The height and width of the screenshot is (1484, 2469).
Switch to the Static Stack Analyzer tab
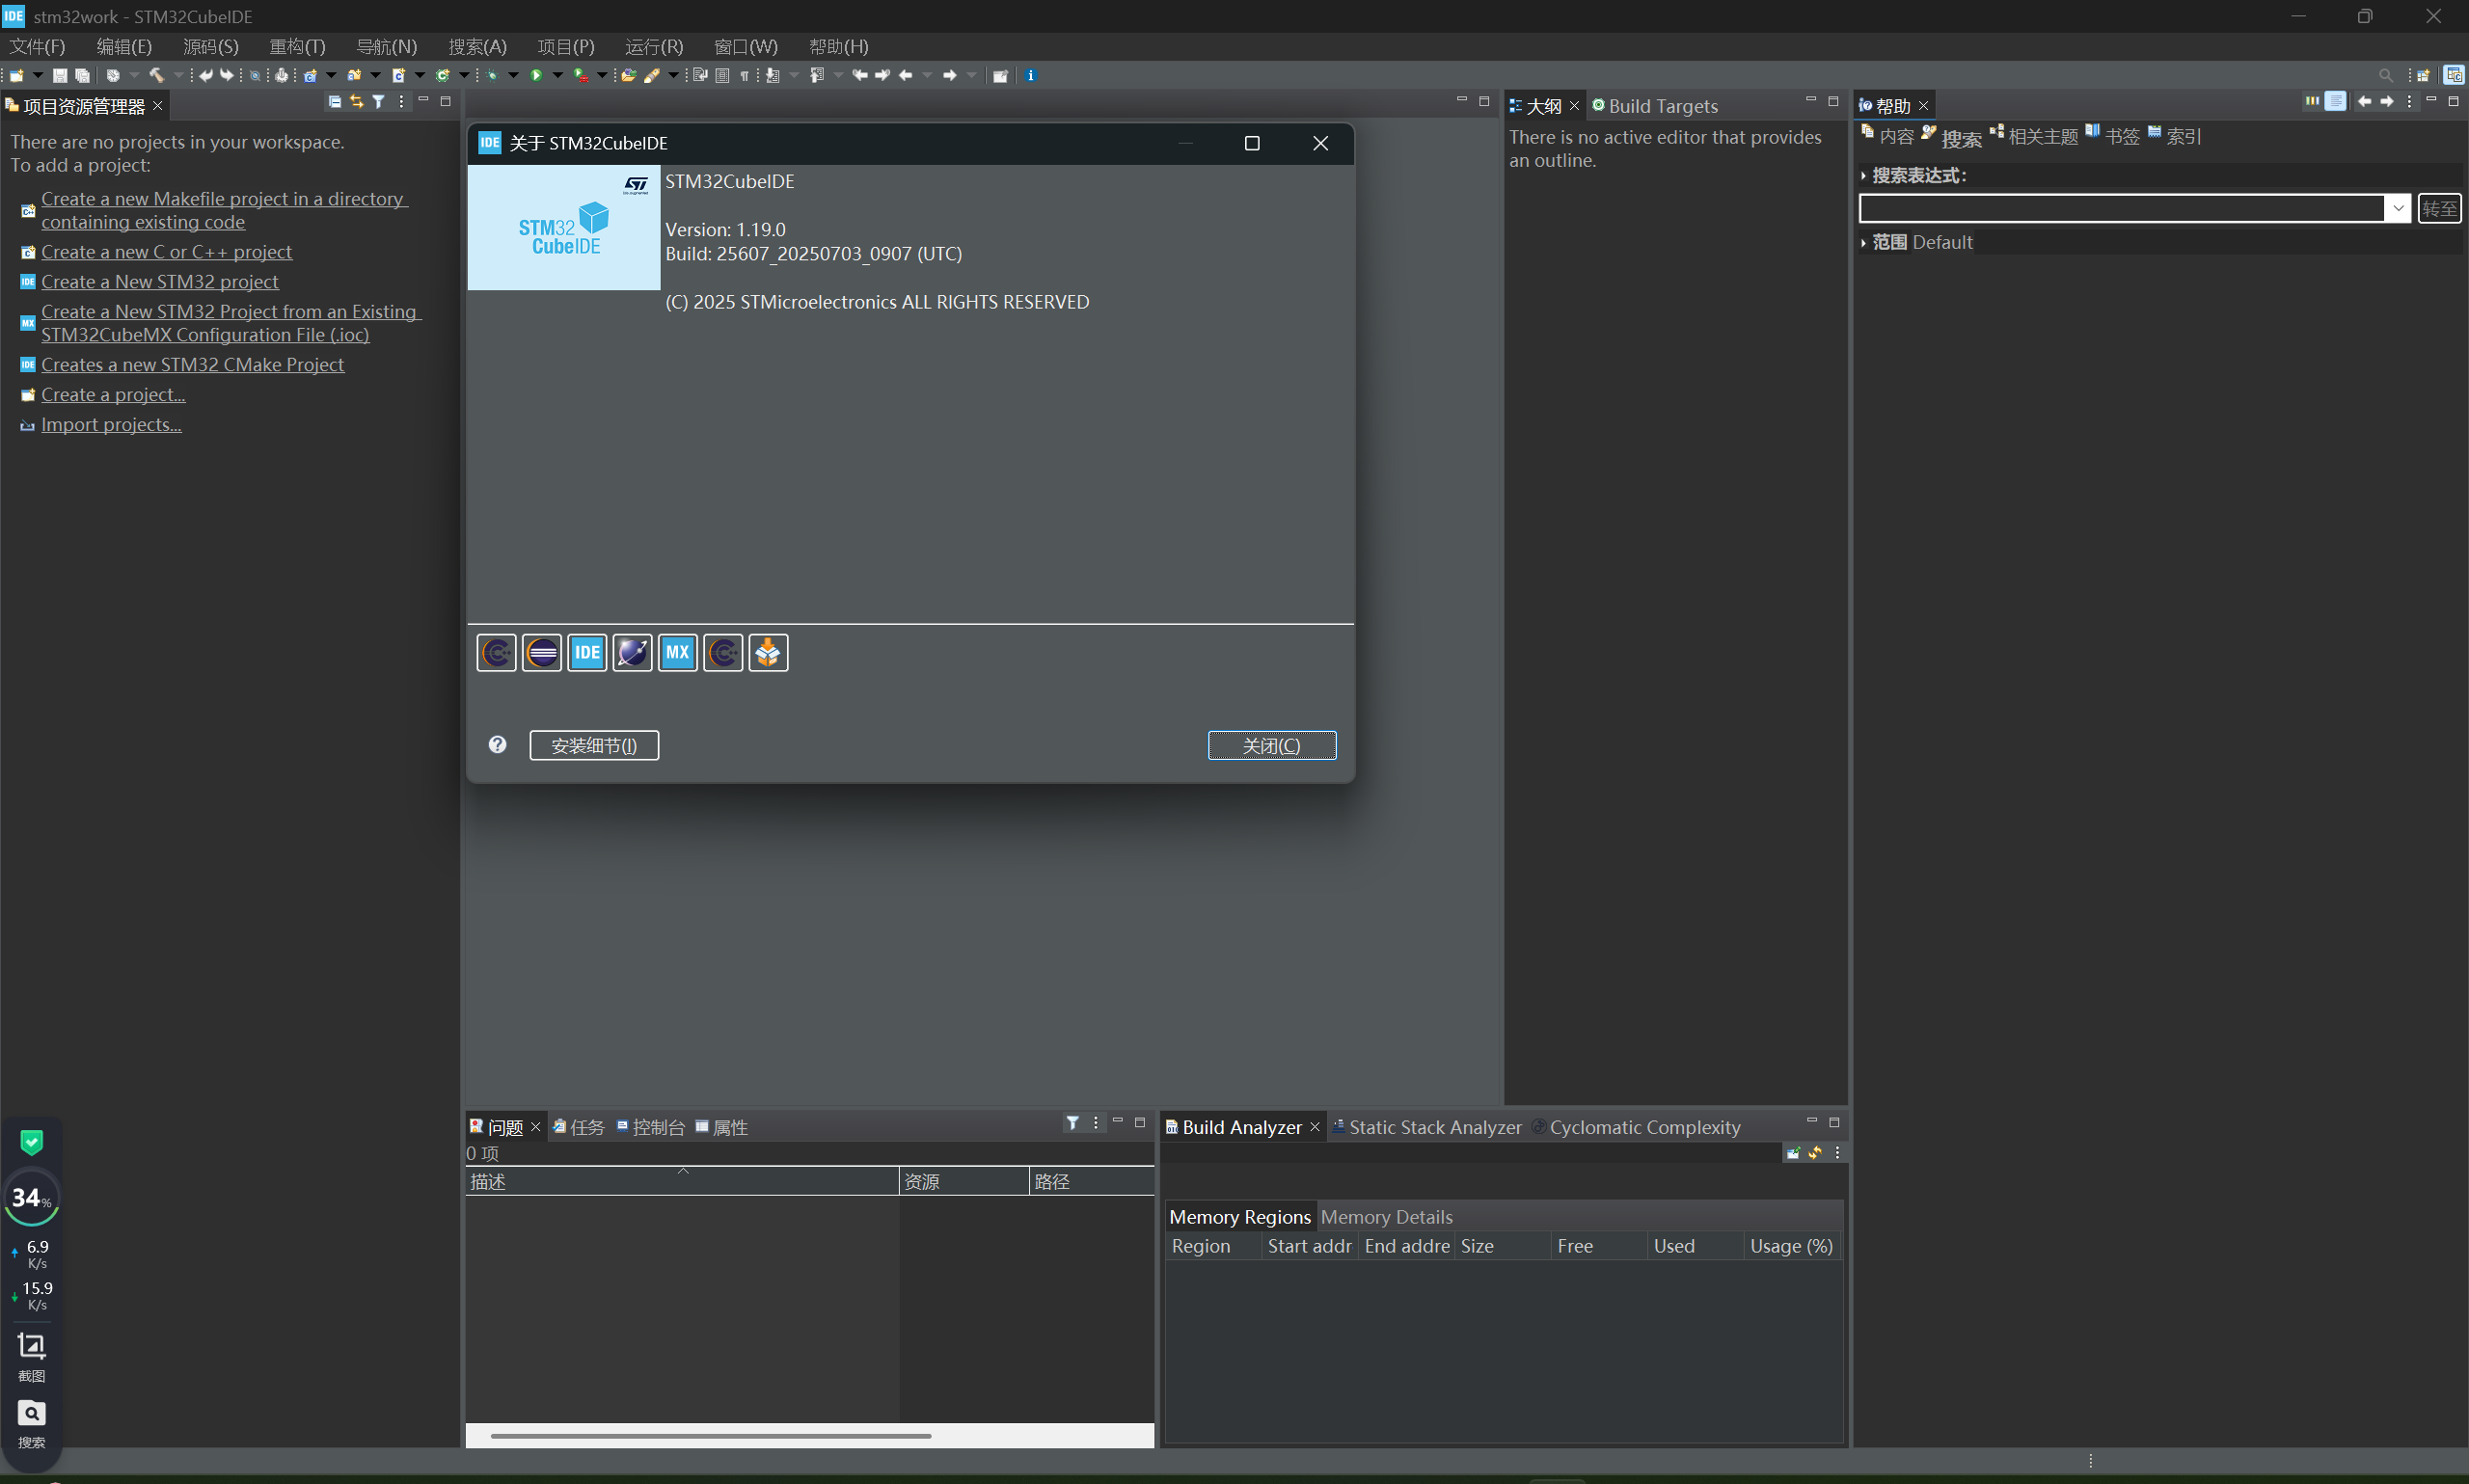[1433, 1127]
